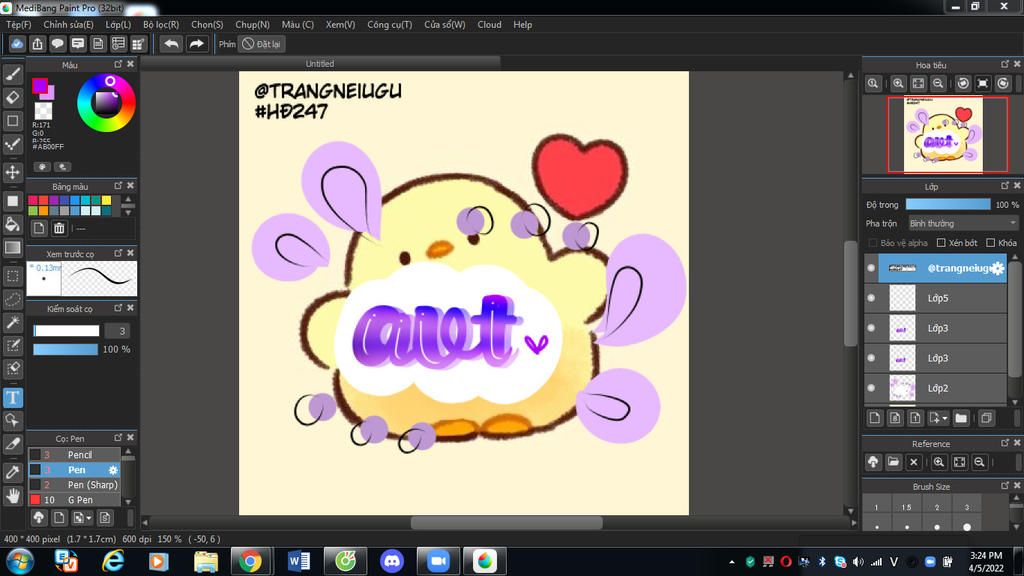Toggle the Bảo vệ alpha checkbox

click(872, 243)
